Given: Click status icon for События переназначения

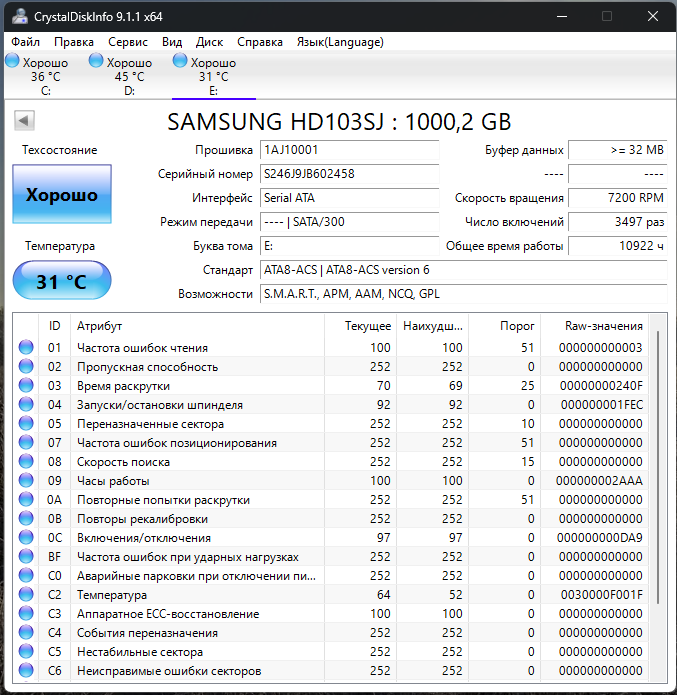Looking at the screenshot, I should point(26,633).
